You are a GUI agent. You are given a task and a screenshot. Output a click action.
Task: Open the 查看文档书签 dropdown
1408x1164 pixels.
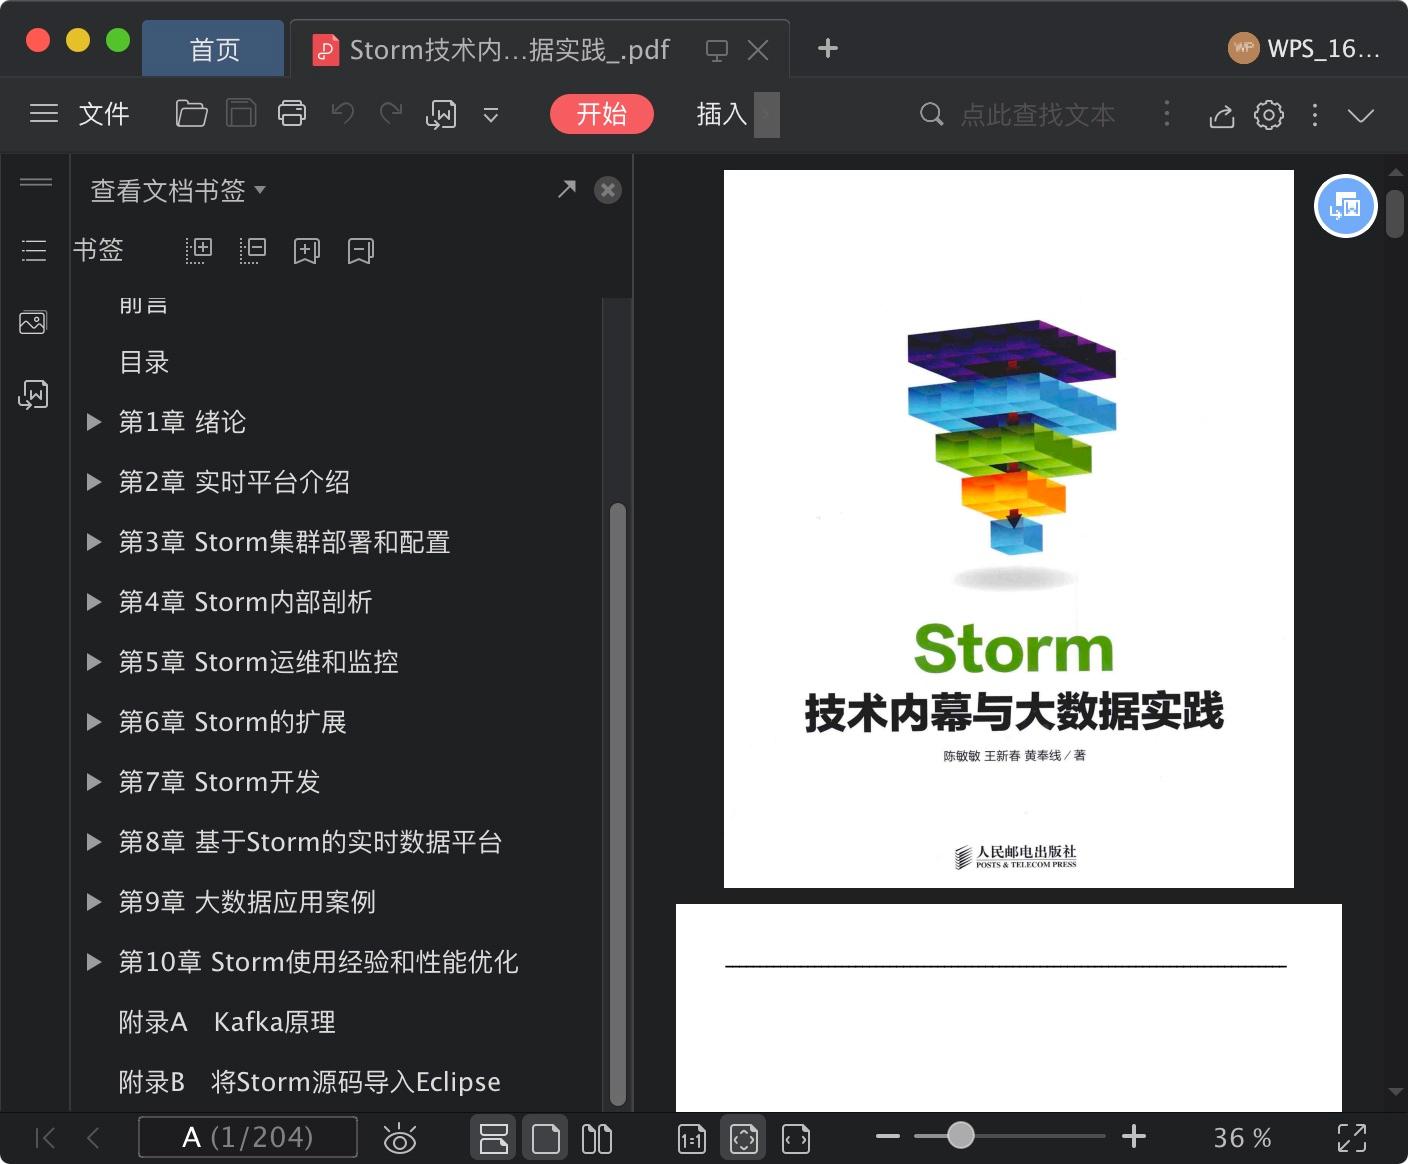click(178, 190)
